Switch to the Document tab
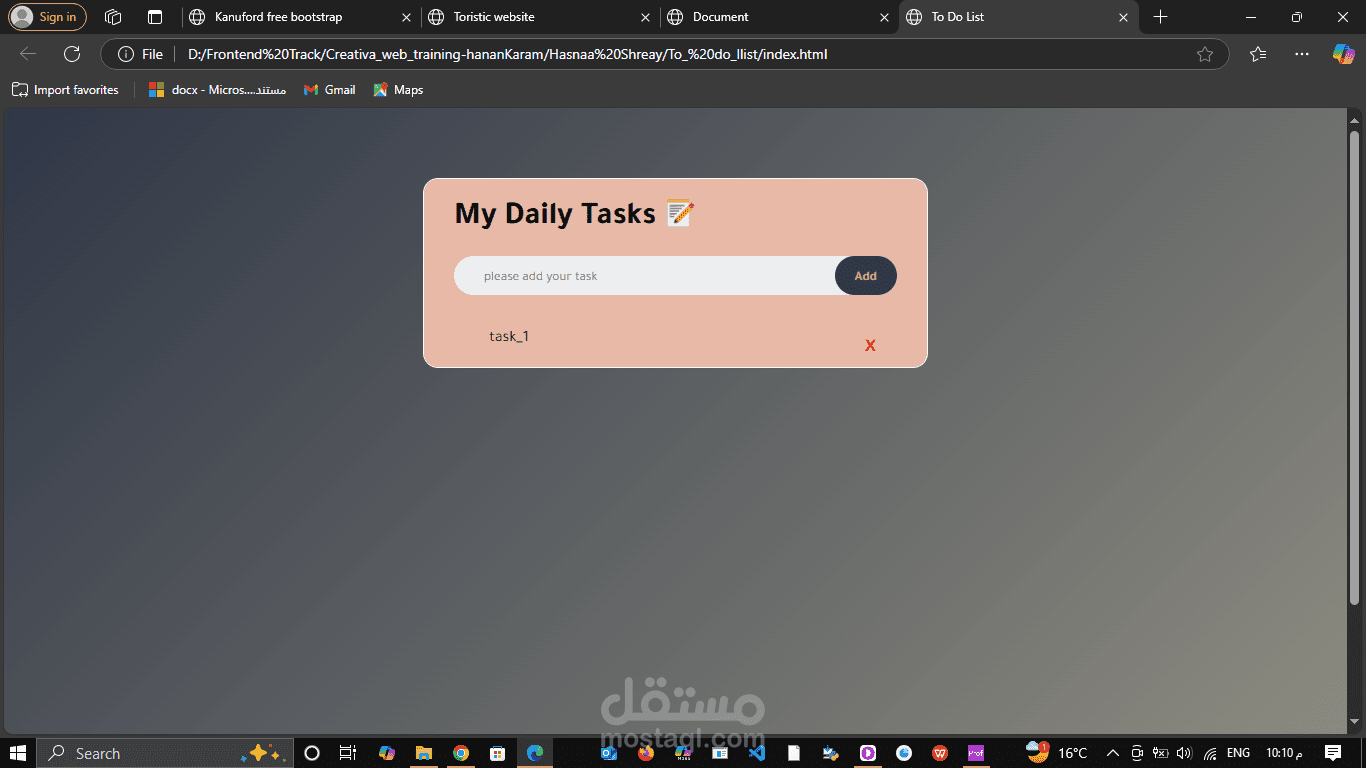The image size is (1366, 768). pyautogui.click(x=778, y=17)
